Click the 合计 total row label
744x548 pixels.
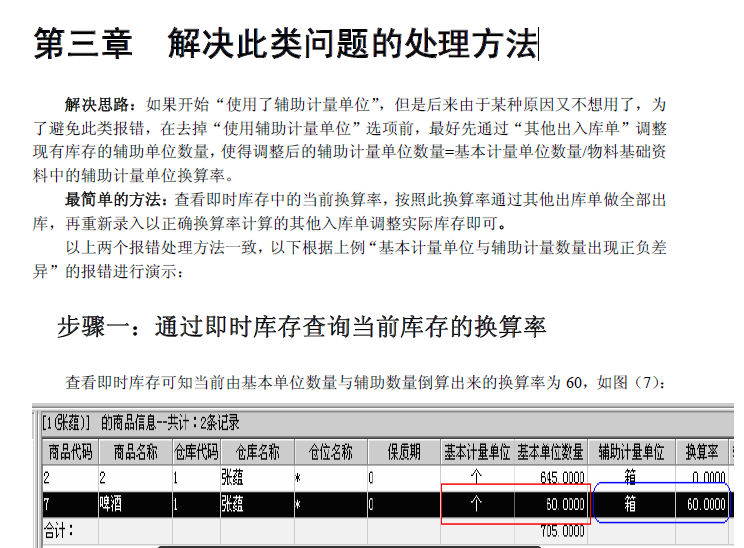pyautogui.click(x=61, y=530)
